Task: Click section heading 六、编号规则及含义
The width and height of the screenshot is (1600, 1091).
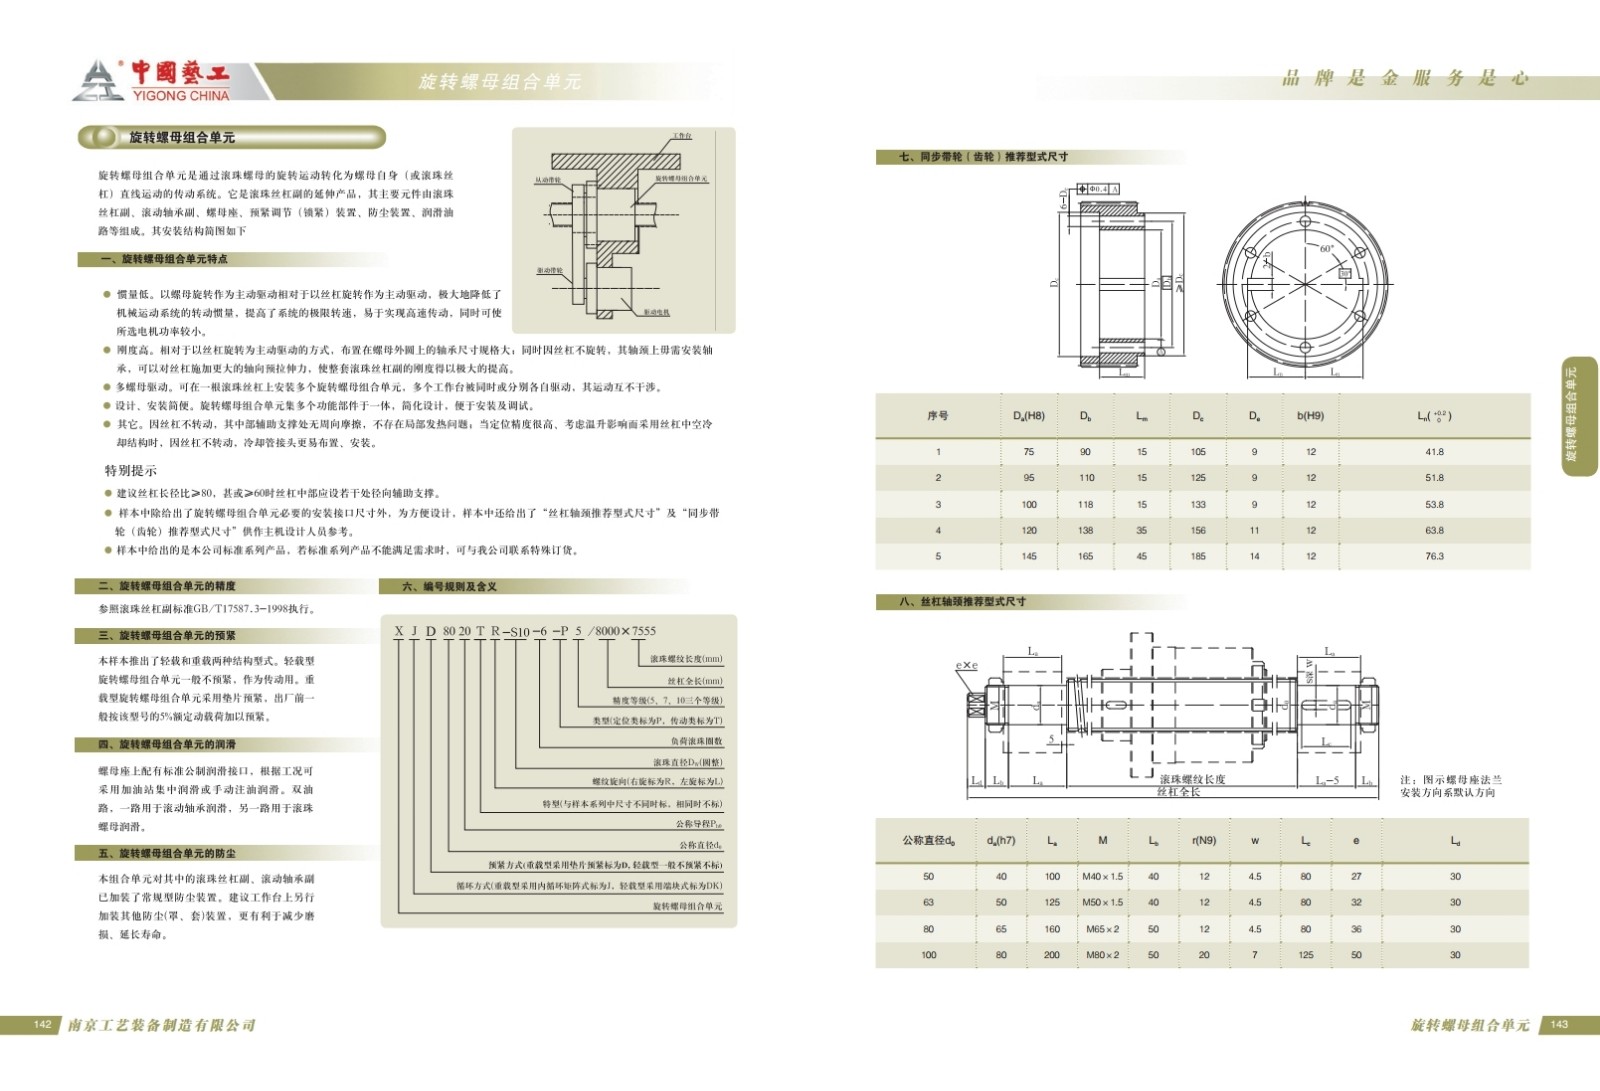Action: click(450, 587)
